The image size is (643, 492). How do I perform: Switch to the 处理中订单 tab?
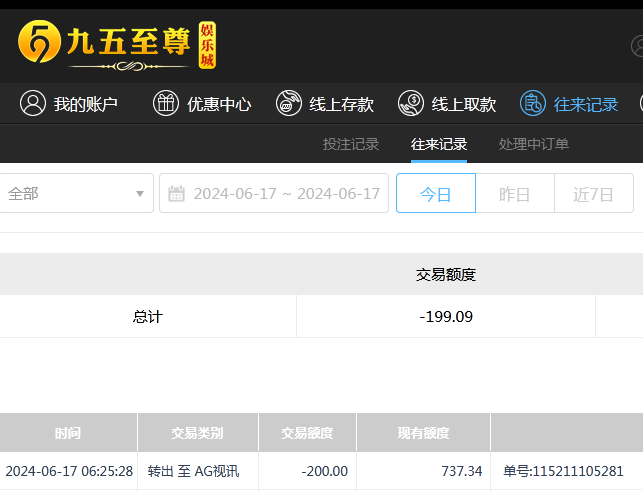(x=534, y=144)
